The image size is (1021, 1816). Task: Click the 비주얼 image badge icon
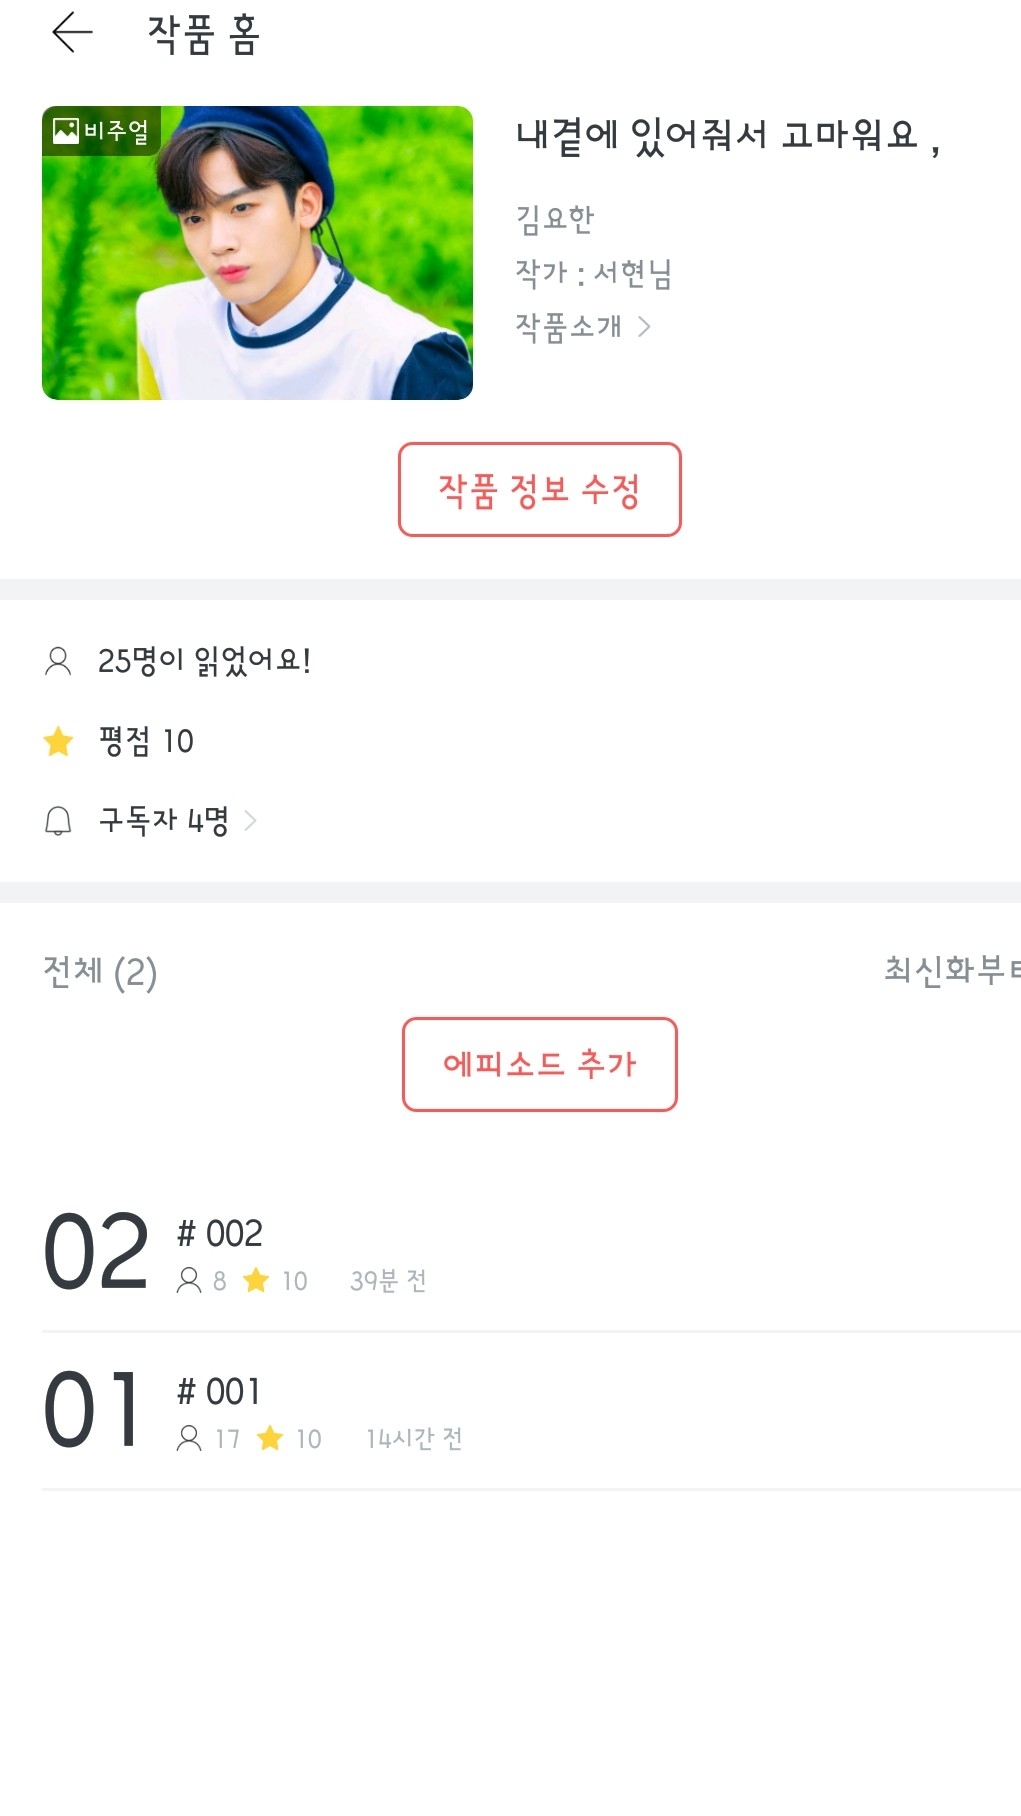click(66, 131)
